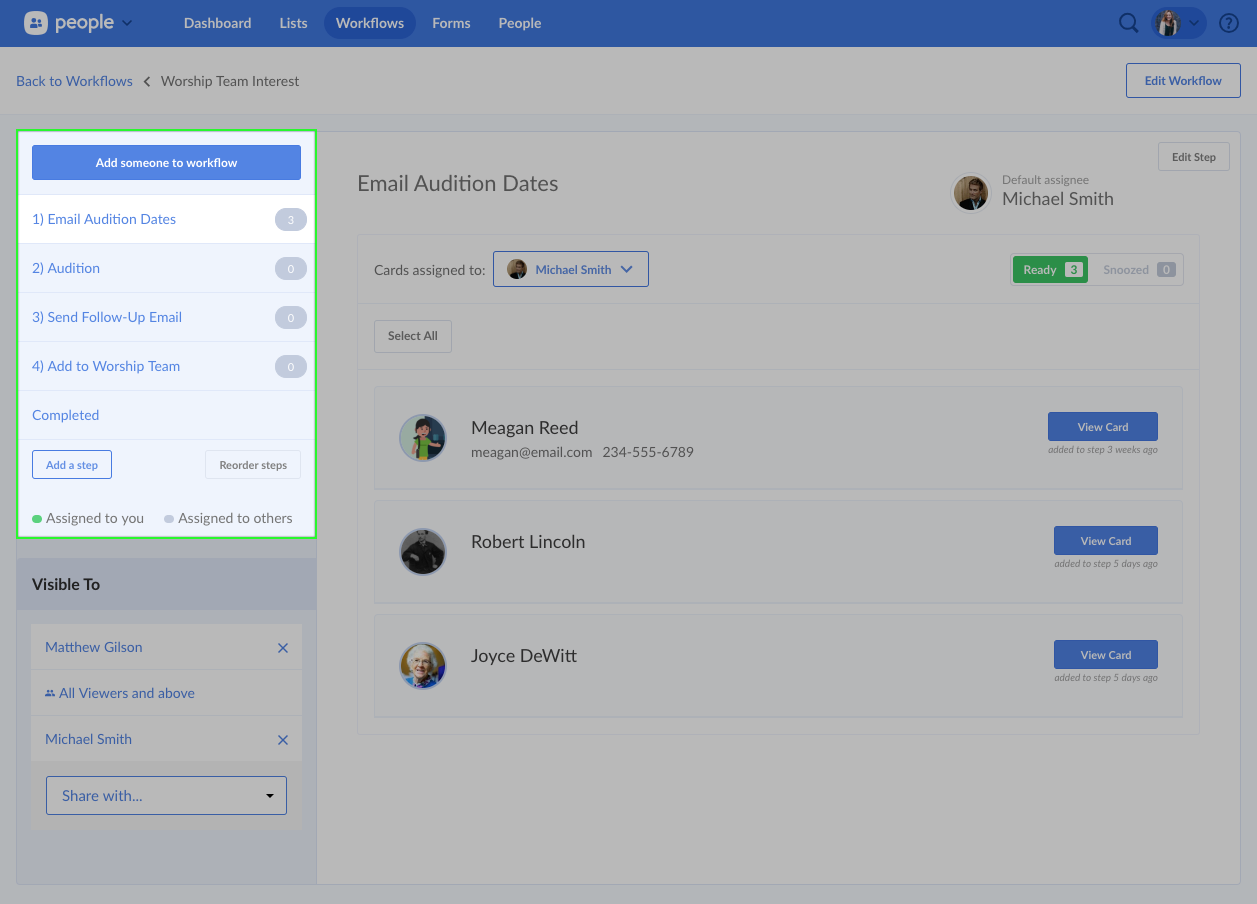Open the help question mark icon
This screenshot has width=1257, height=904.
[1229, 23]
